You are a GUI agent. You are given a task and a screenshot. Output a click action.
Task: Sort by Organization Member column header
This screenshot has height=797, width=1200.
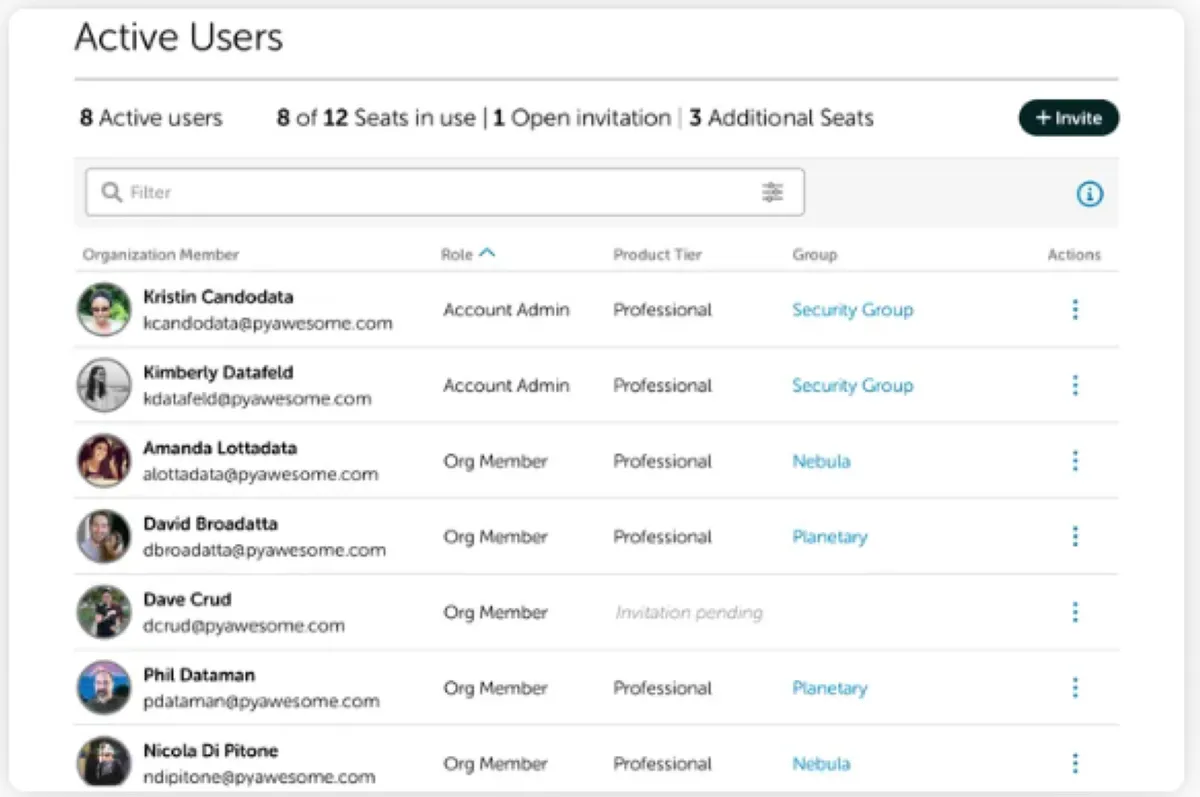click(x=161, y=255)
